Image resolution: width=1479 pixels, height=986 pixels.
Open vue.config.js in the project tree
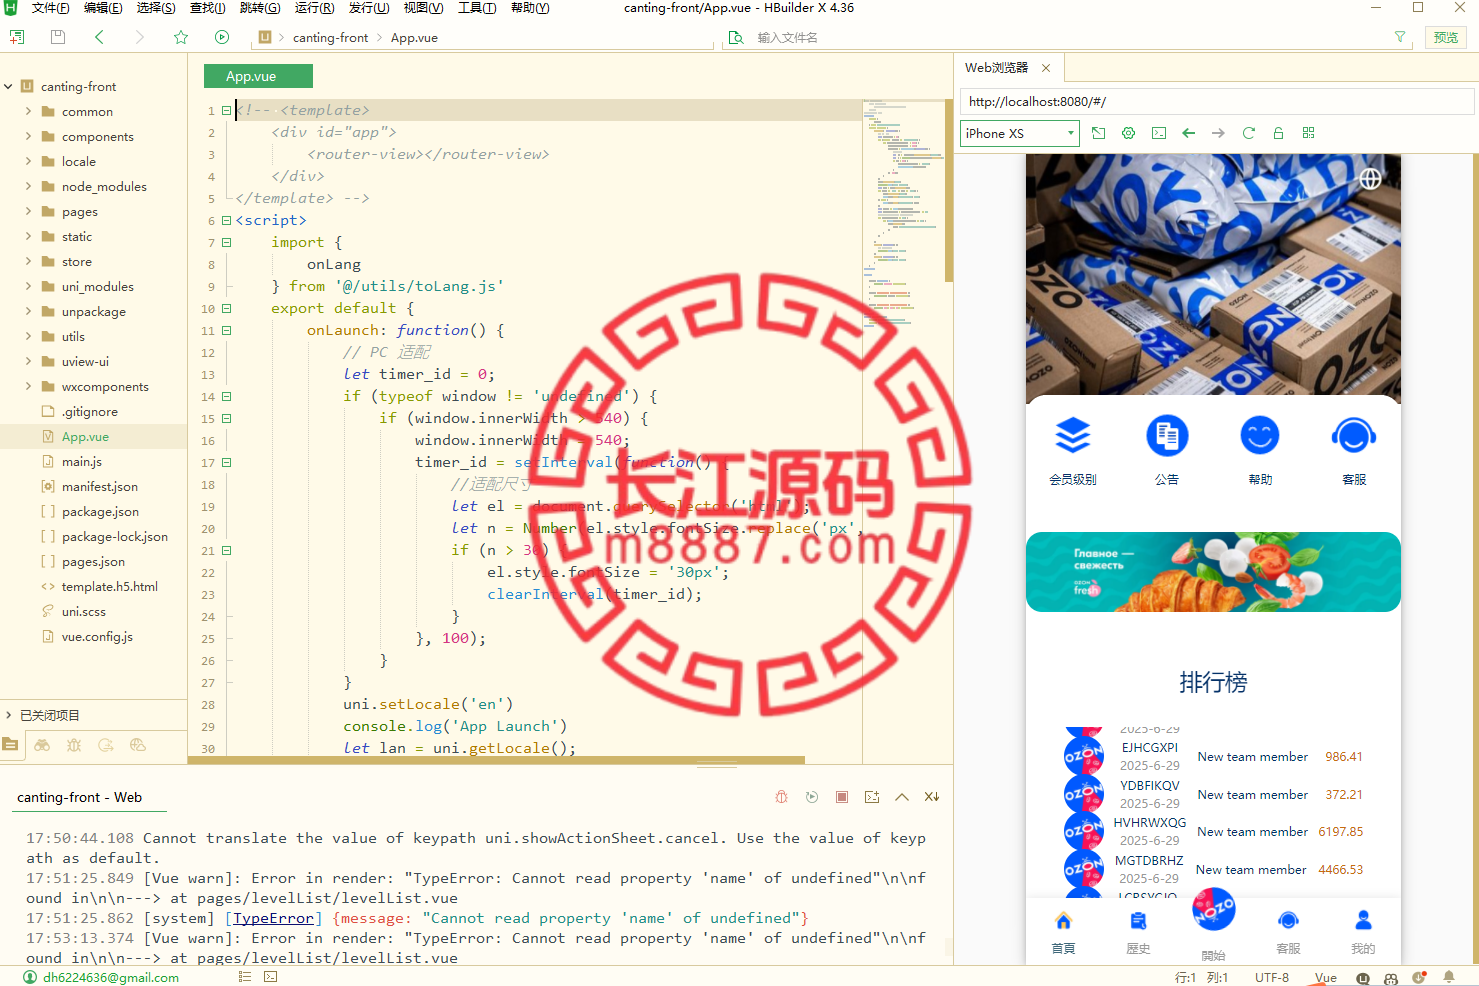pos(97,636)
